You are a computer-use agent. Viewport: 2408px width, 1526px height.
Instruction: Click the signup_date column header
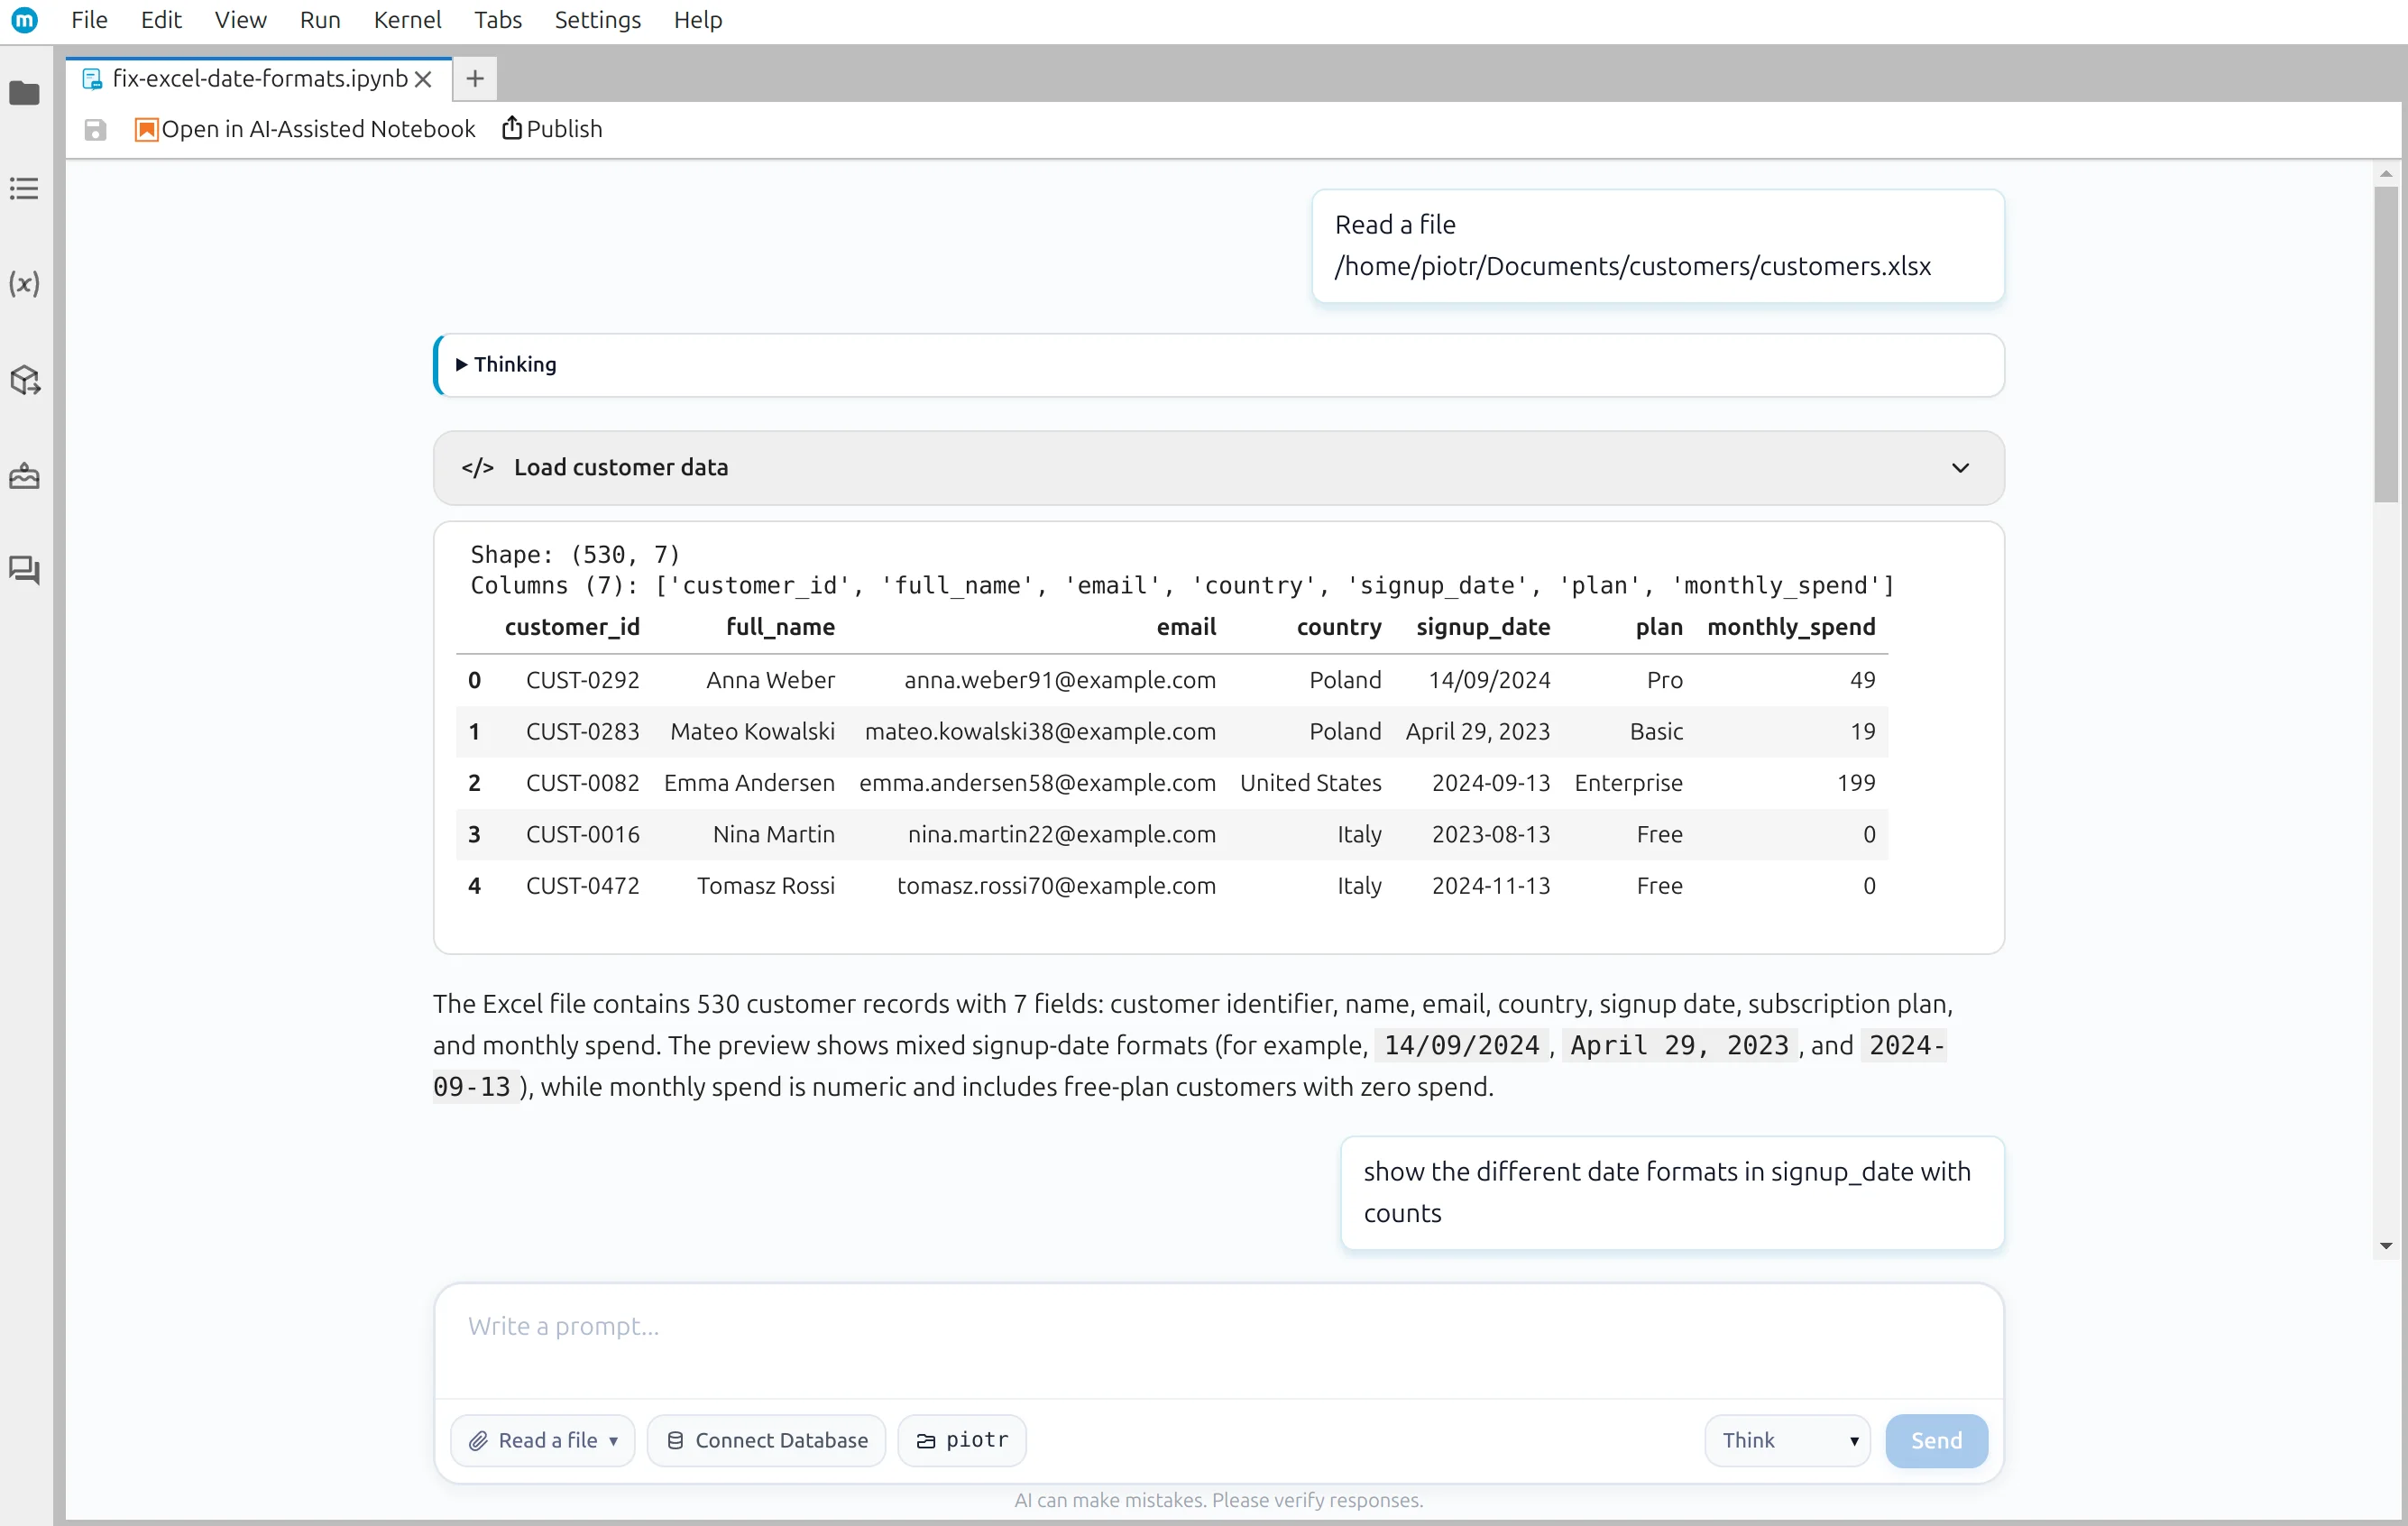click(x=1483, y=627)
